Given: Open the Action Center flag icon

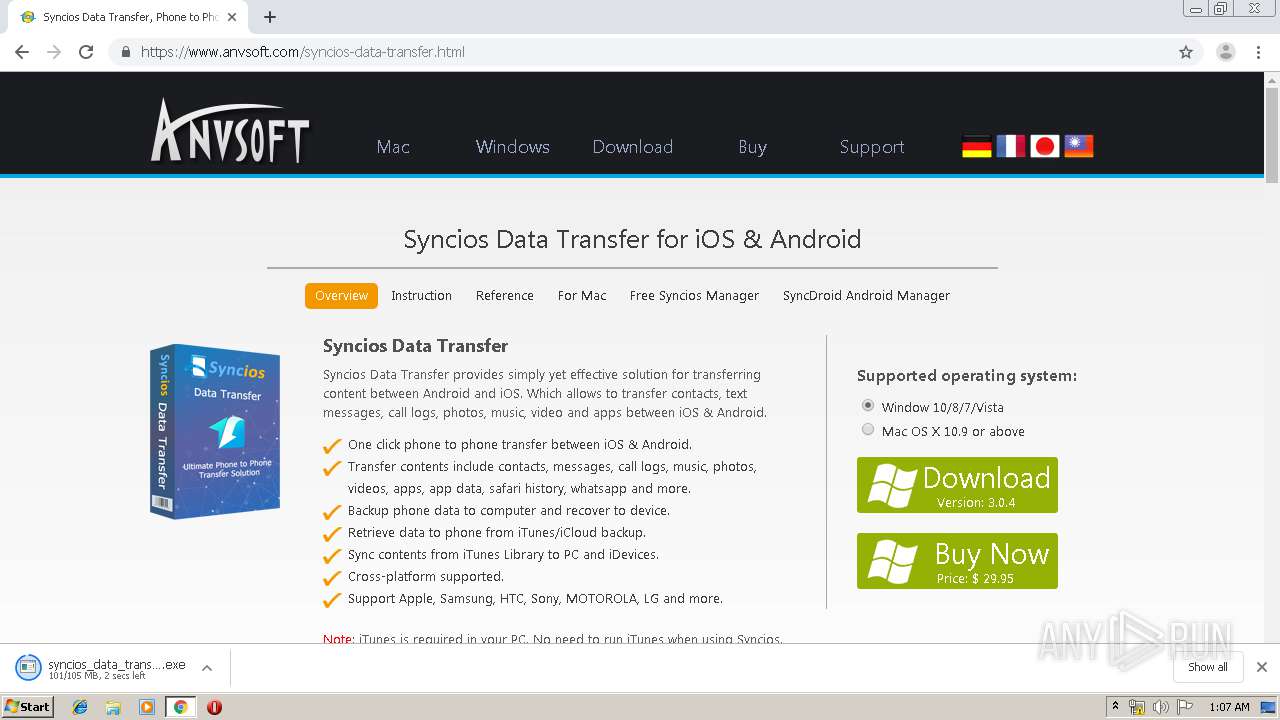Looking at the screenshot, I should point(1184,707).
